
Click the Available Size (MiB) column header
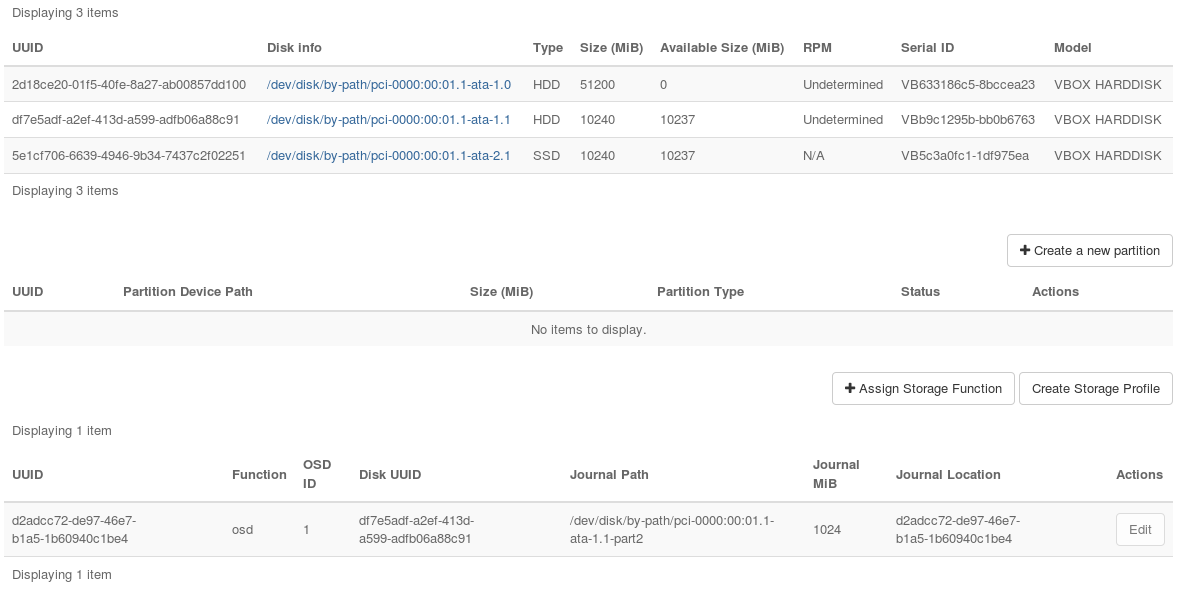tap(722, 48)
